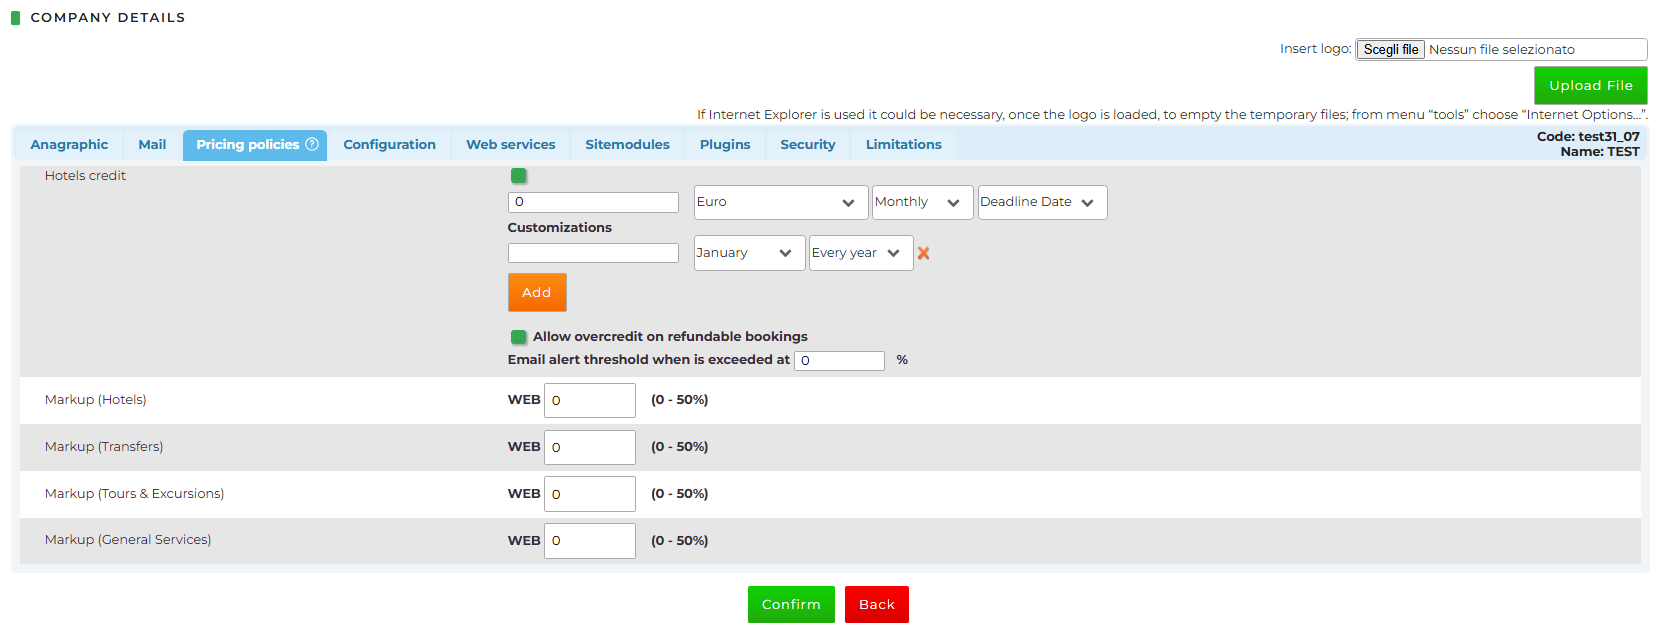Click the green Confirm button

coord(790,604)
